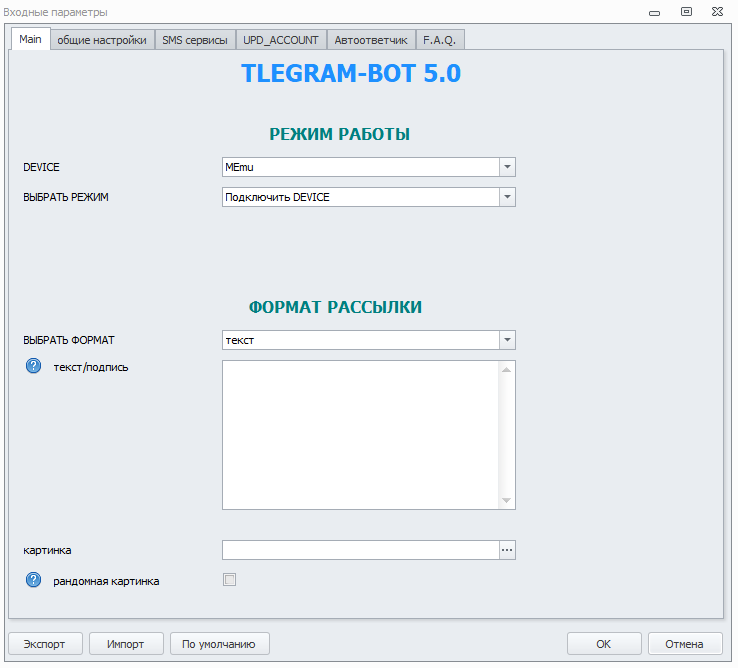Browse for картинка file with ellipsis button
The width and height of the screenshot is (738, 668).
507,550
